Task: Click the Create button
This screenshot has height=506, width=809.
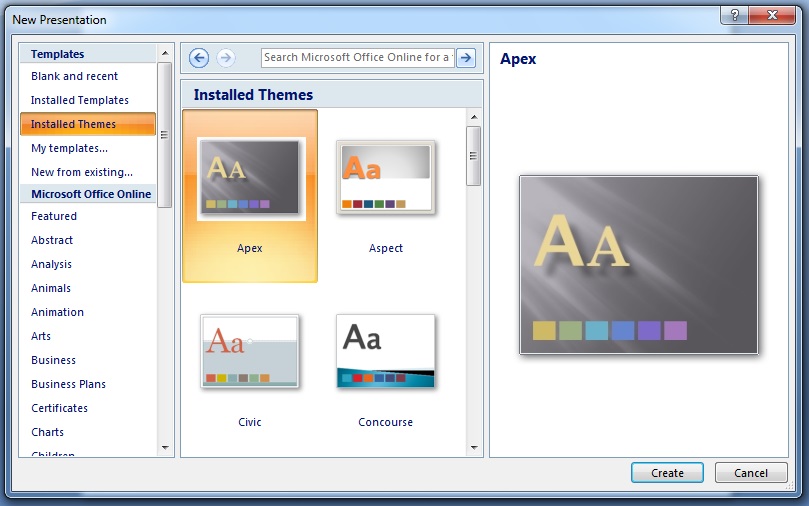Action: point(667,472)
